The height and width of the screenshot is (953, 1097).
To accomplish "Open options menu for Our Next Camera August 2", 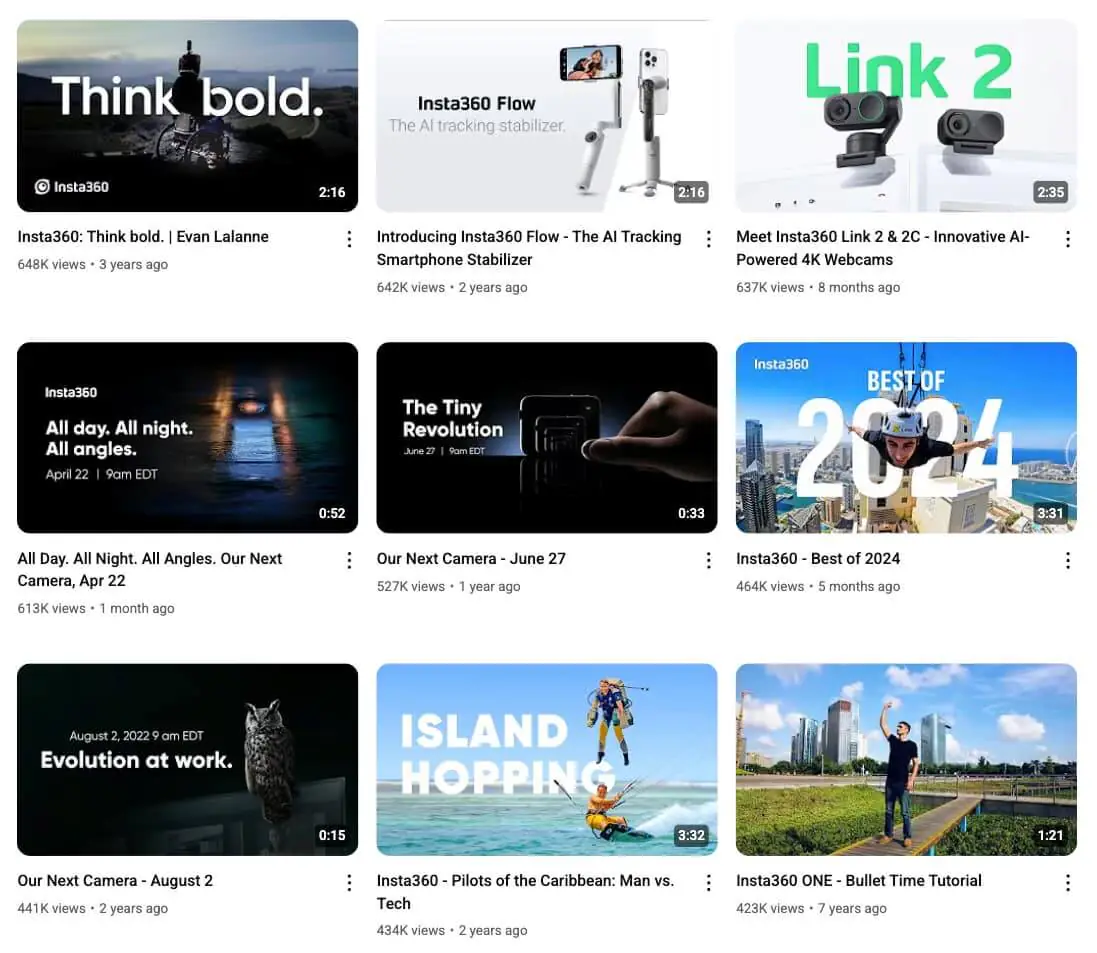I will 349,883.
